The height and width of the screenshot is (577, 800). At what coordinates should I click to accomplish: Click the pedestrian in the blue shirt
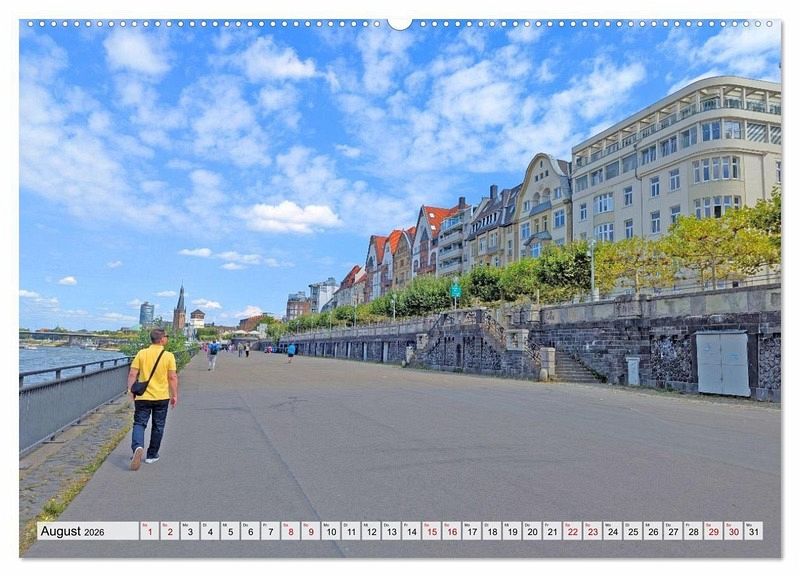[291, 351]
